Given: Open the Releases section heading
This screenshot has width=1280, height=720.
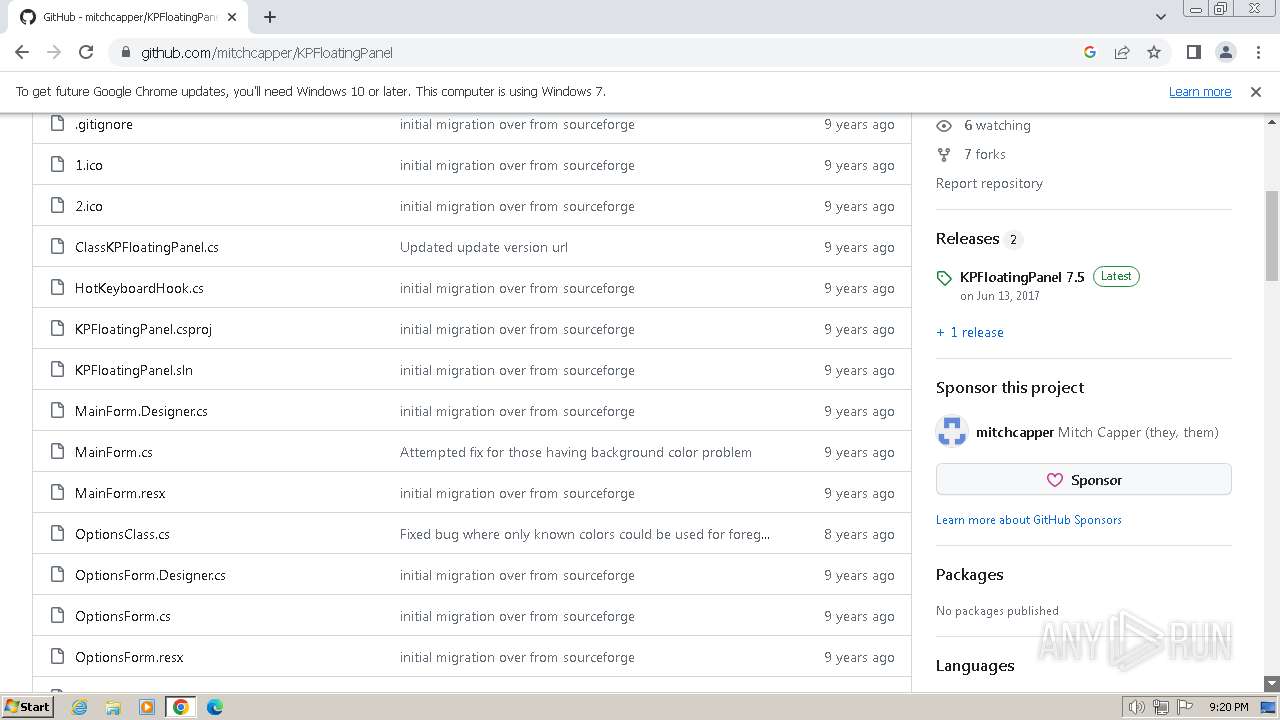Looking at the screenshot, I should click(x=968, y=238).
